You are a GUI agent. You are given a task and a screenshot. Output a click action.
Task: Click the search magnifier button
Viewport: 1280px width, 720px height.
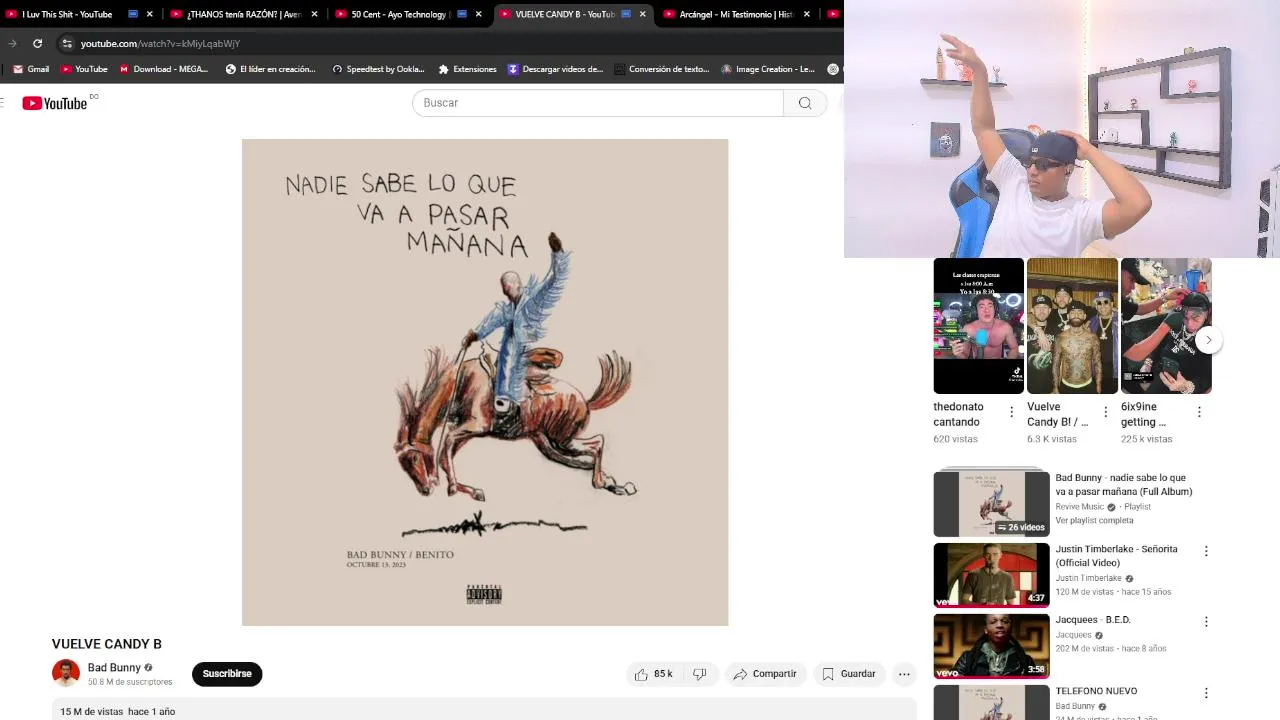(x=805, y=103)
